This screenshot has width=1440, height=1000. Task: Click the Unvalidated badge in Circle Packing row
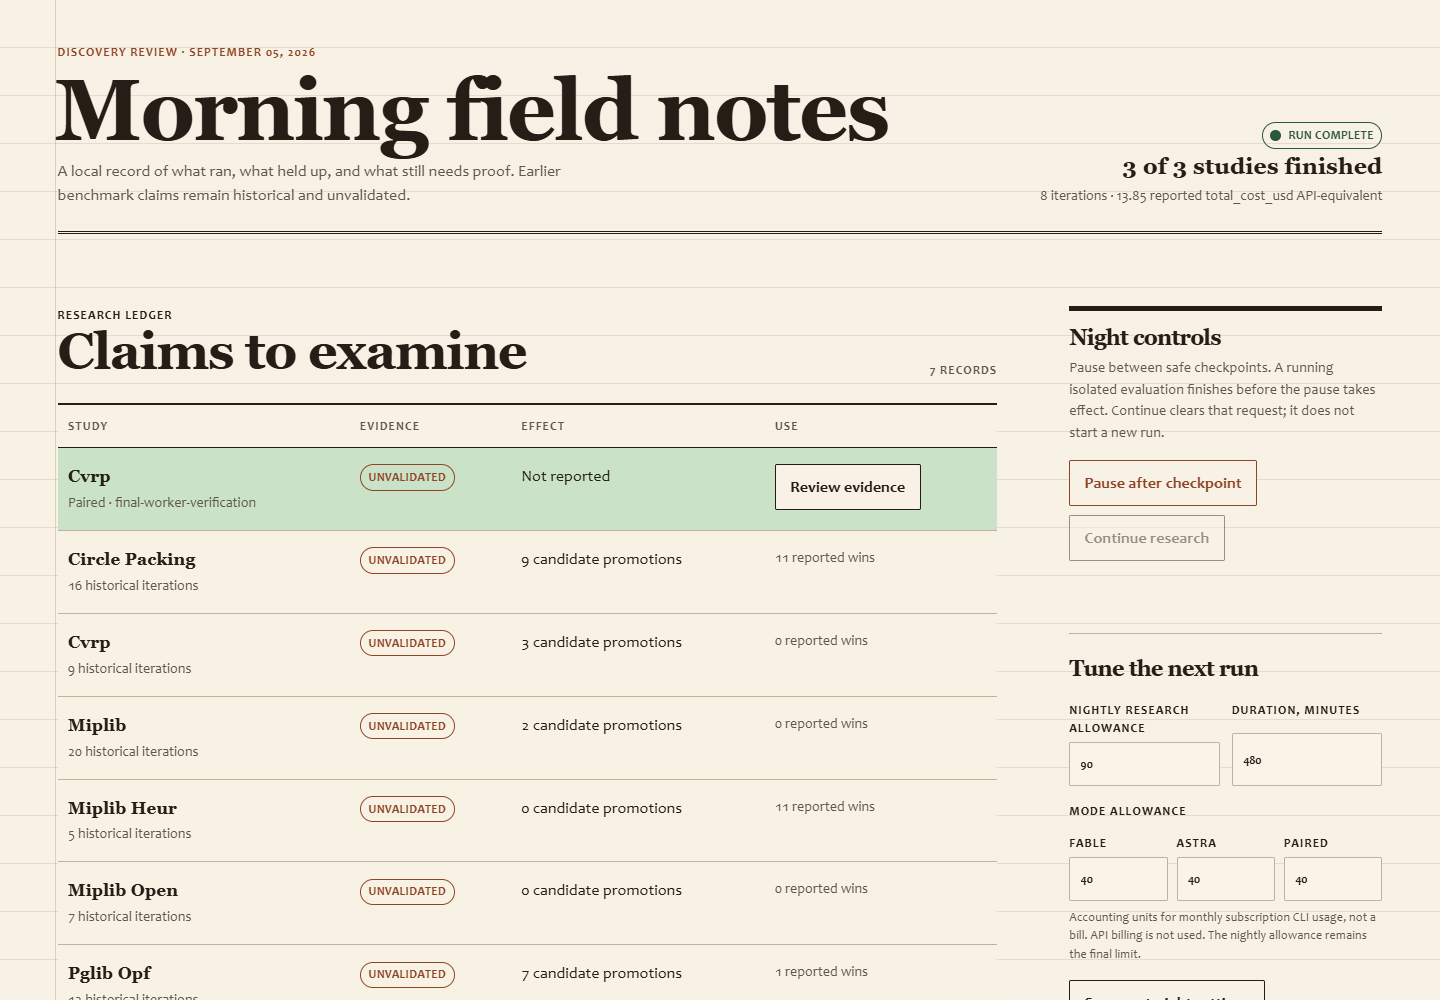pos(407,560)
